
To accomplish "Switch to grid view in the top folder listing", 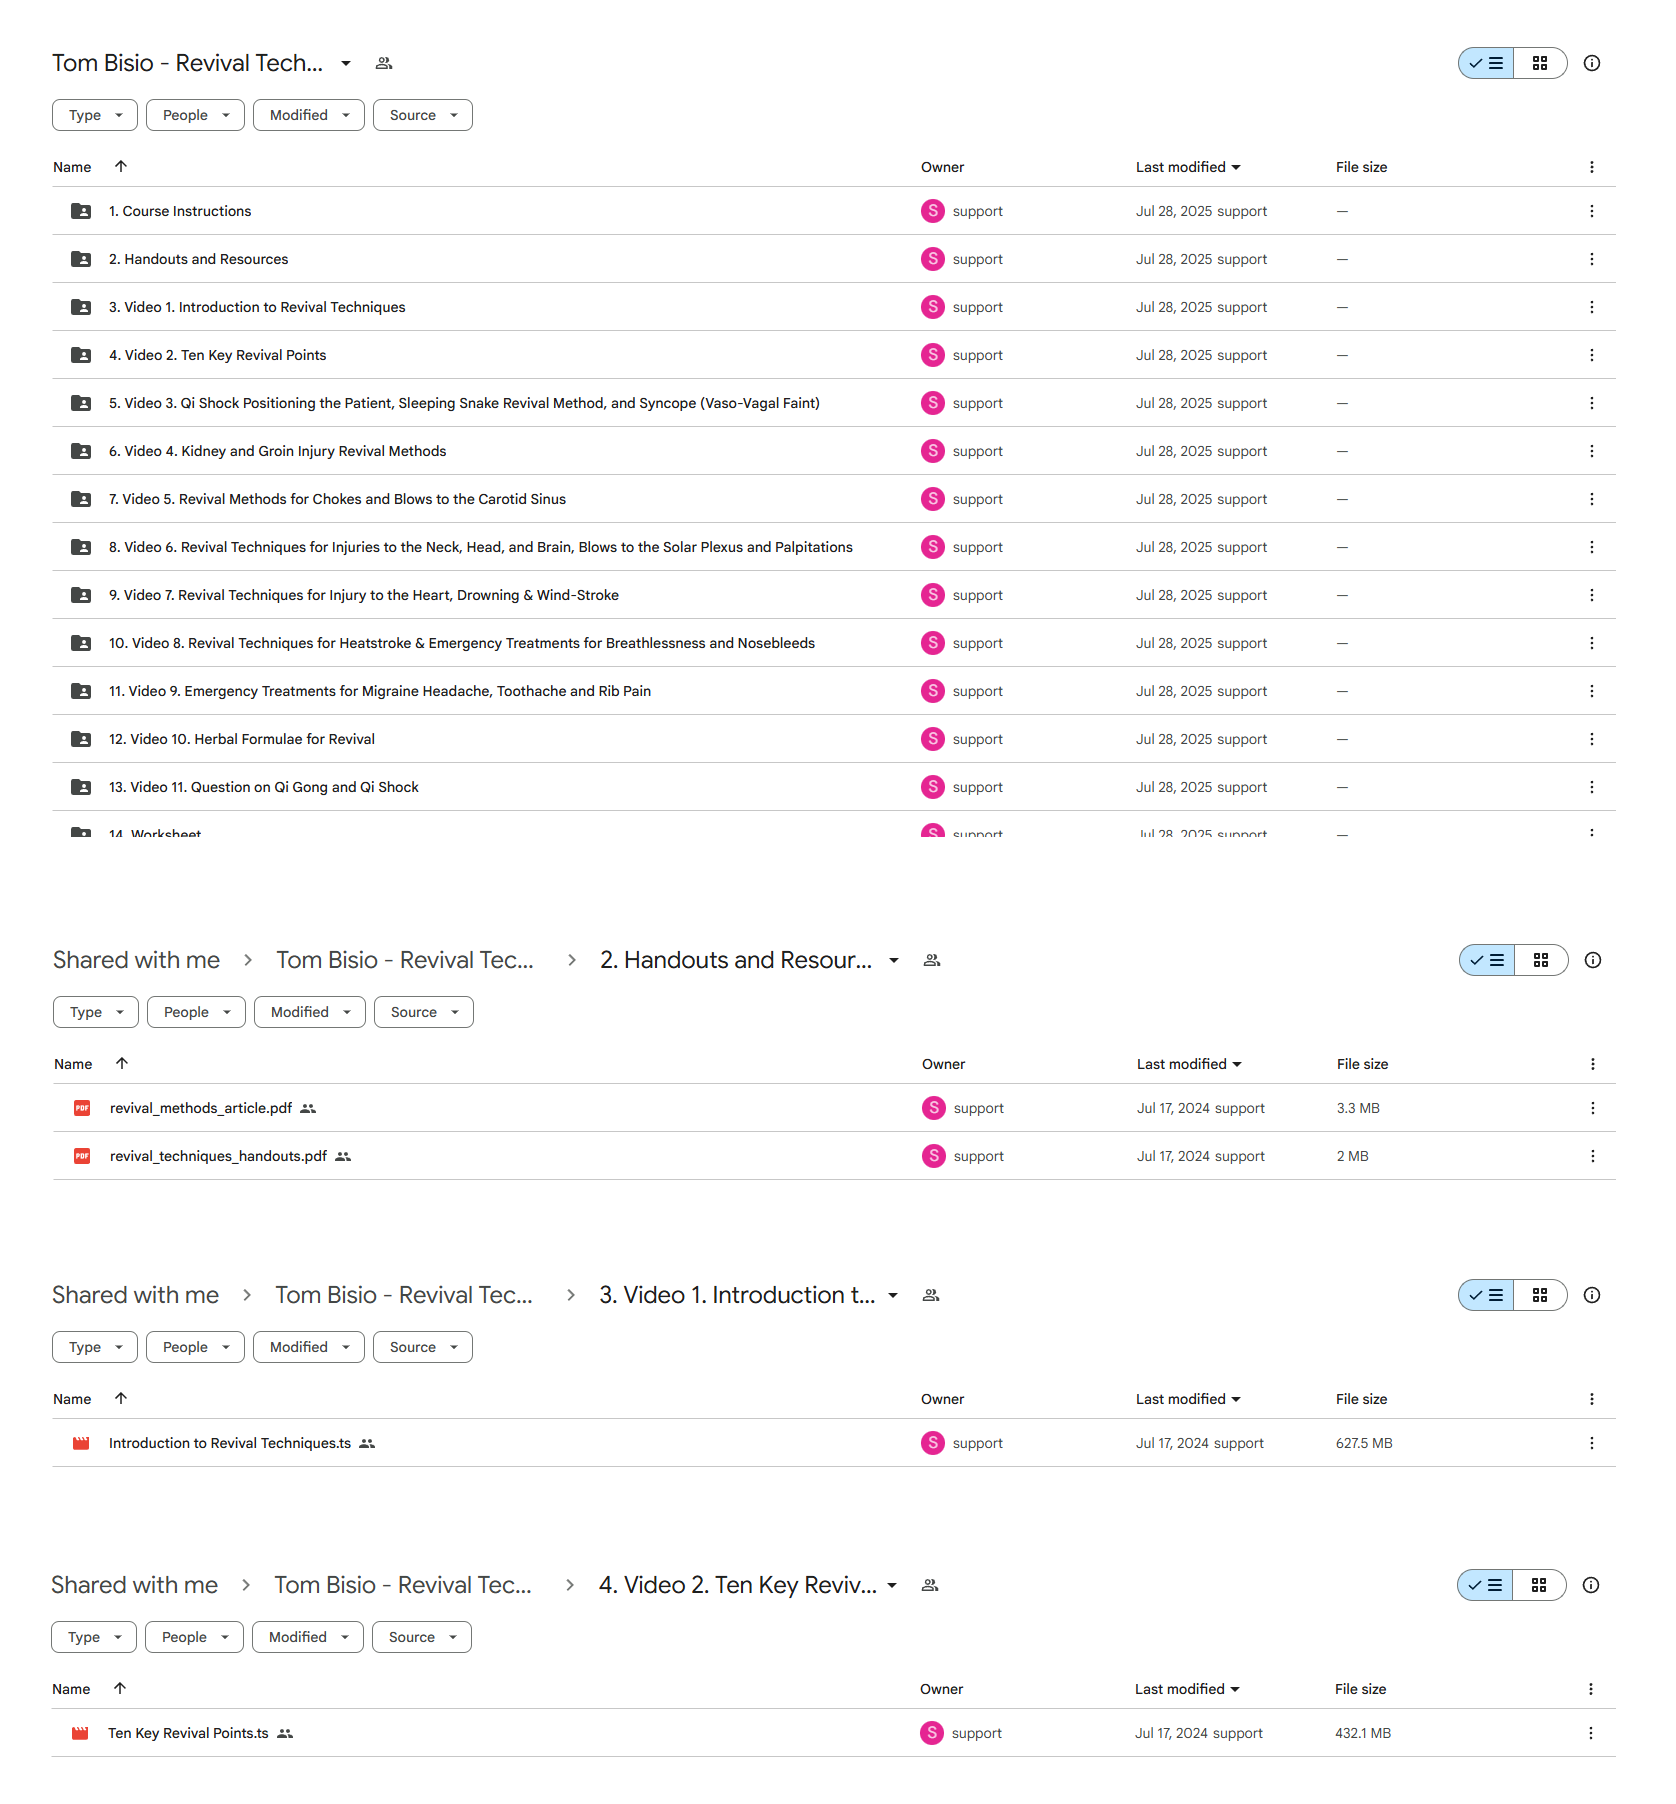I will click(1540, 63).
